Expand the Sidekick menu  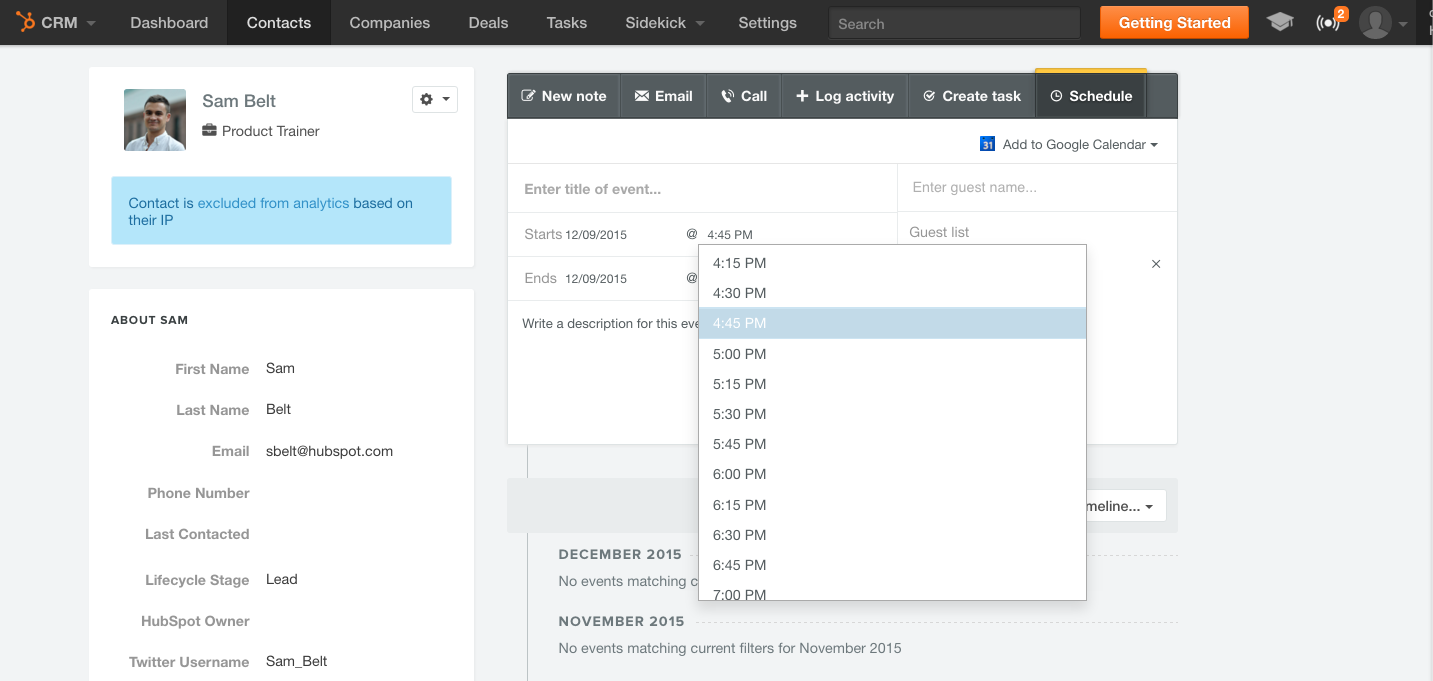664,22
